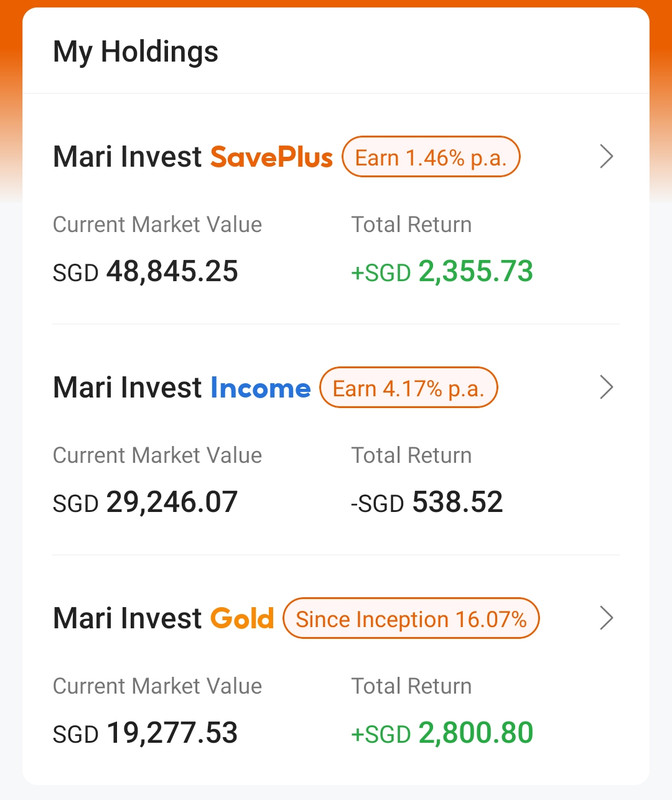
Task: Click SavePlus total return +SGD 2,355.73
Action: pyautogui.click(x=442, y=271)
